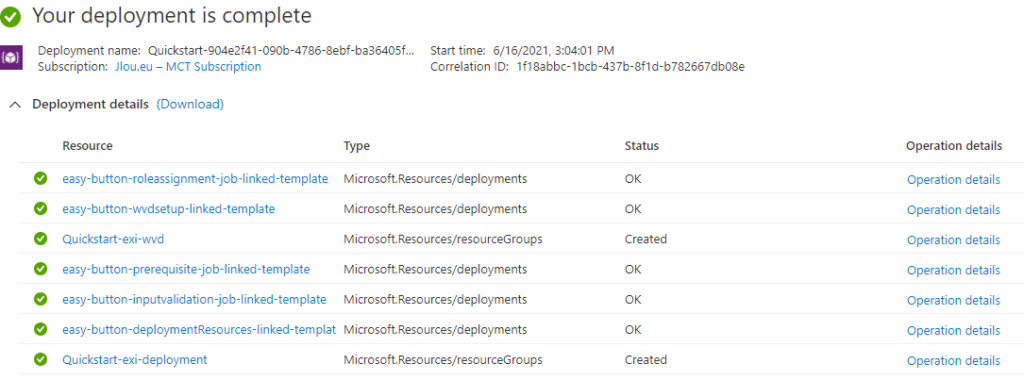Select the Status column header
1024x380 pixels.
pos(641,146)
